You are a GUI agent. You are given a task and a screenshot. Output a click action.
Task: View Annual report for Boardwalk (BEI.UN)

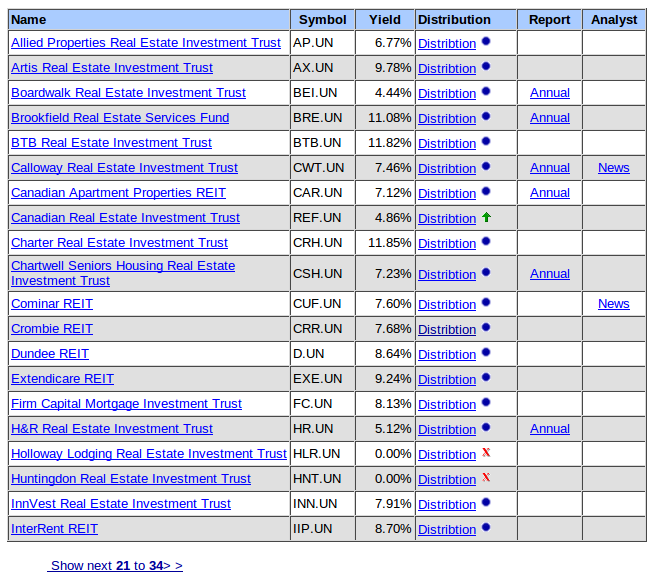pos(550,93)
